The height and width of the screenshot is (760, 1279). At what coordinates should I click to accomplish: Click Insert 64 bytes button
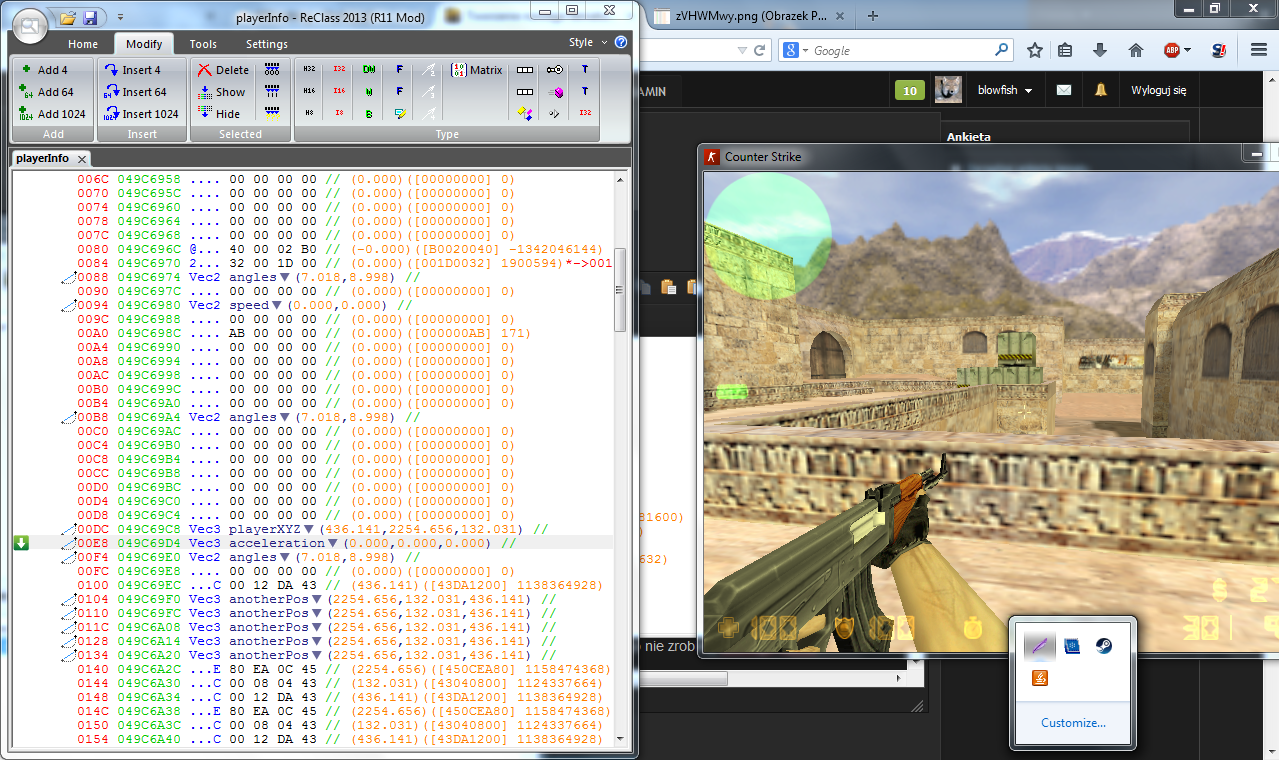(x=135, y=92)
